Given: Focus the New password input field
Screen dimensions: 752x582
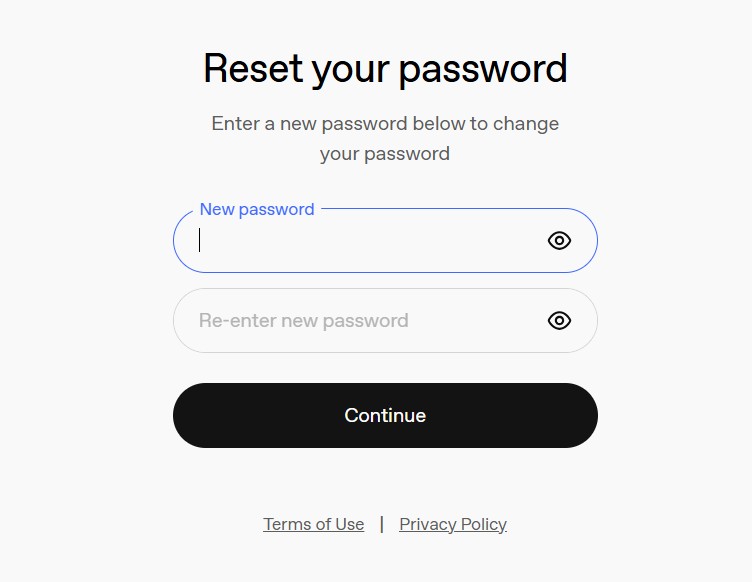Looking at the screenshot, I should [360, 241].
